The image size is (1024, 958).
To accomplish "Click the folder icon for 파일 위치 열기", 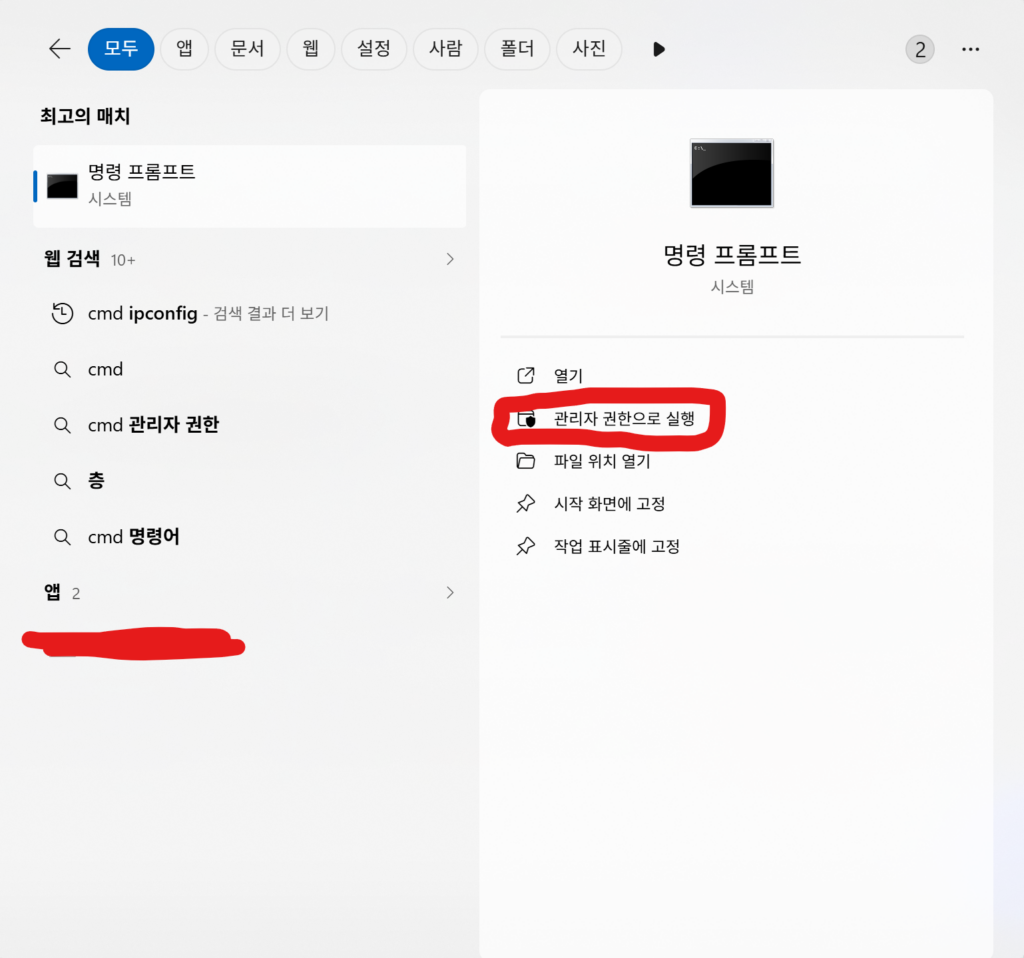I will [x=526, y=461].
